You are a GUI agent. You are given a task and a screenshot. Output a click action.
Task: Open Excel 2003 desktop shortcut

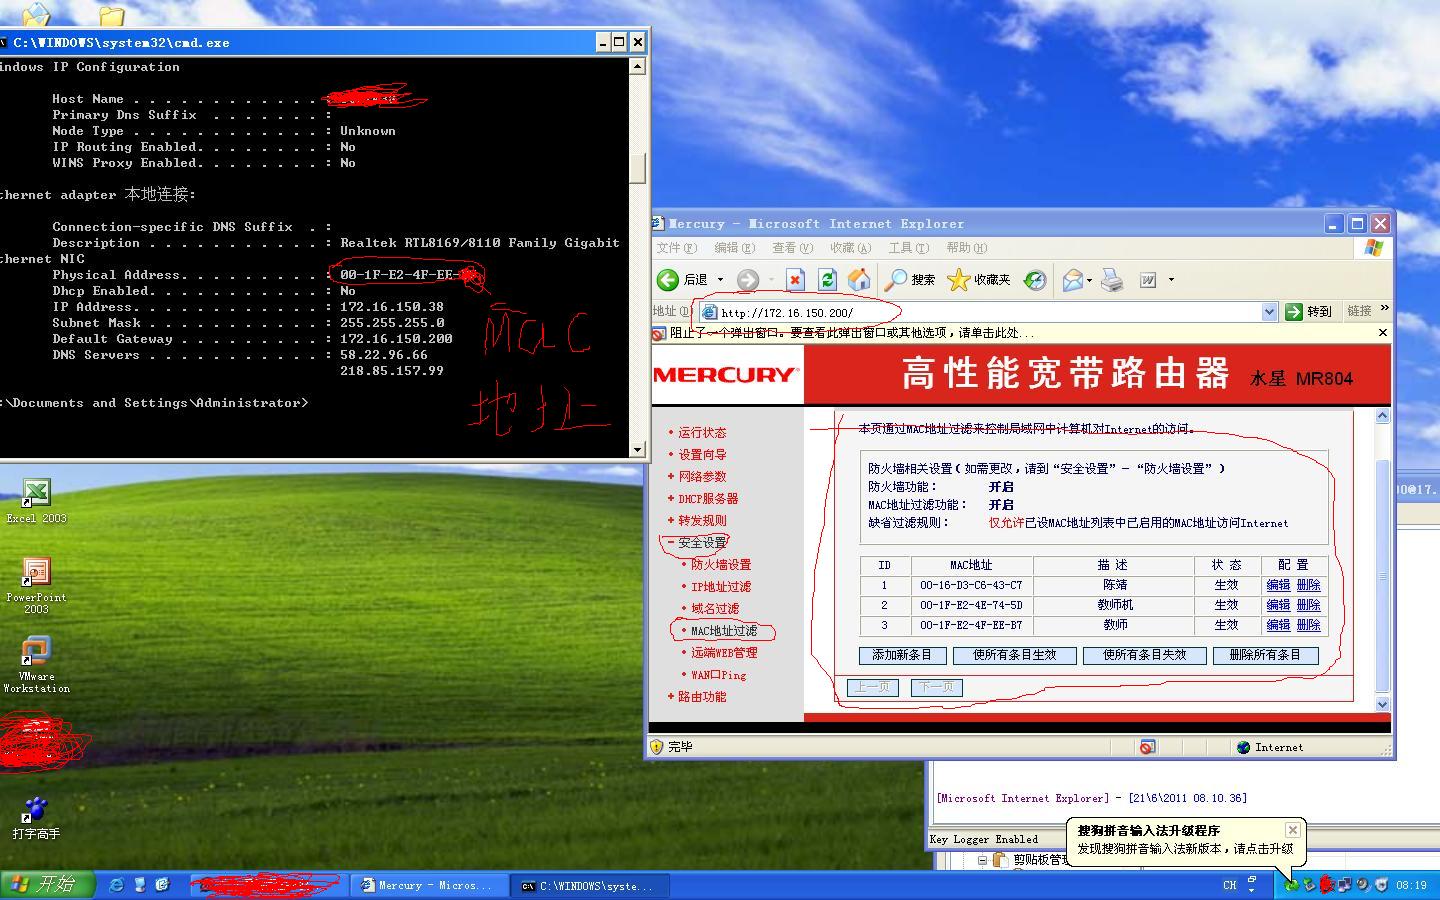tap(36, 501)
